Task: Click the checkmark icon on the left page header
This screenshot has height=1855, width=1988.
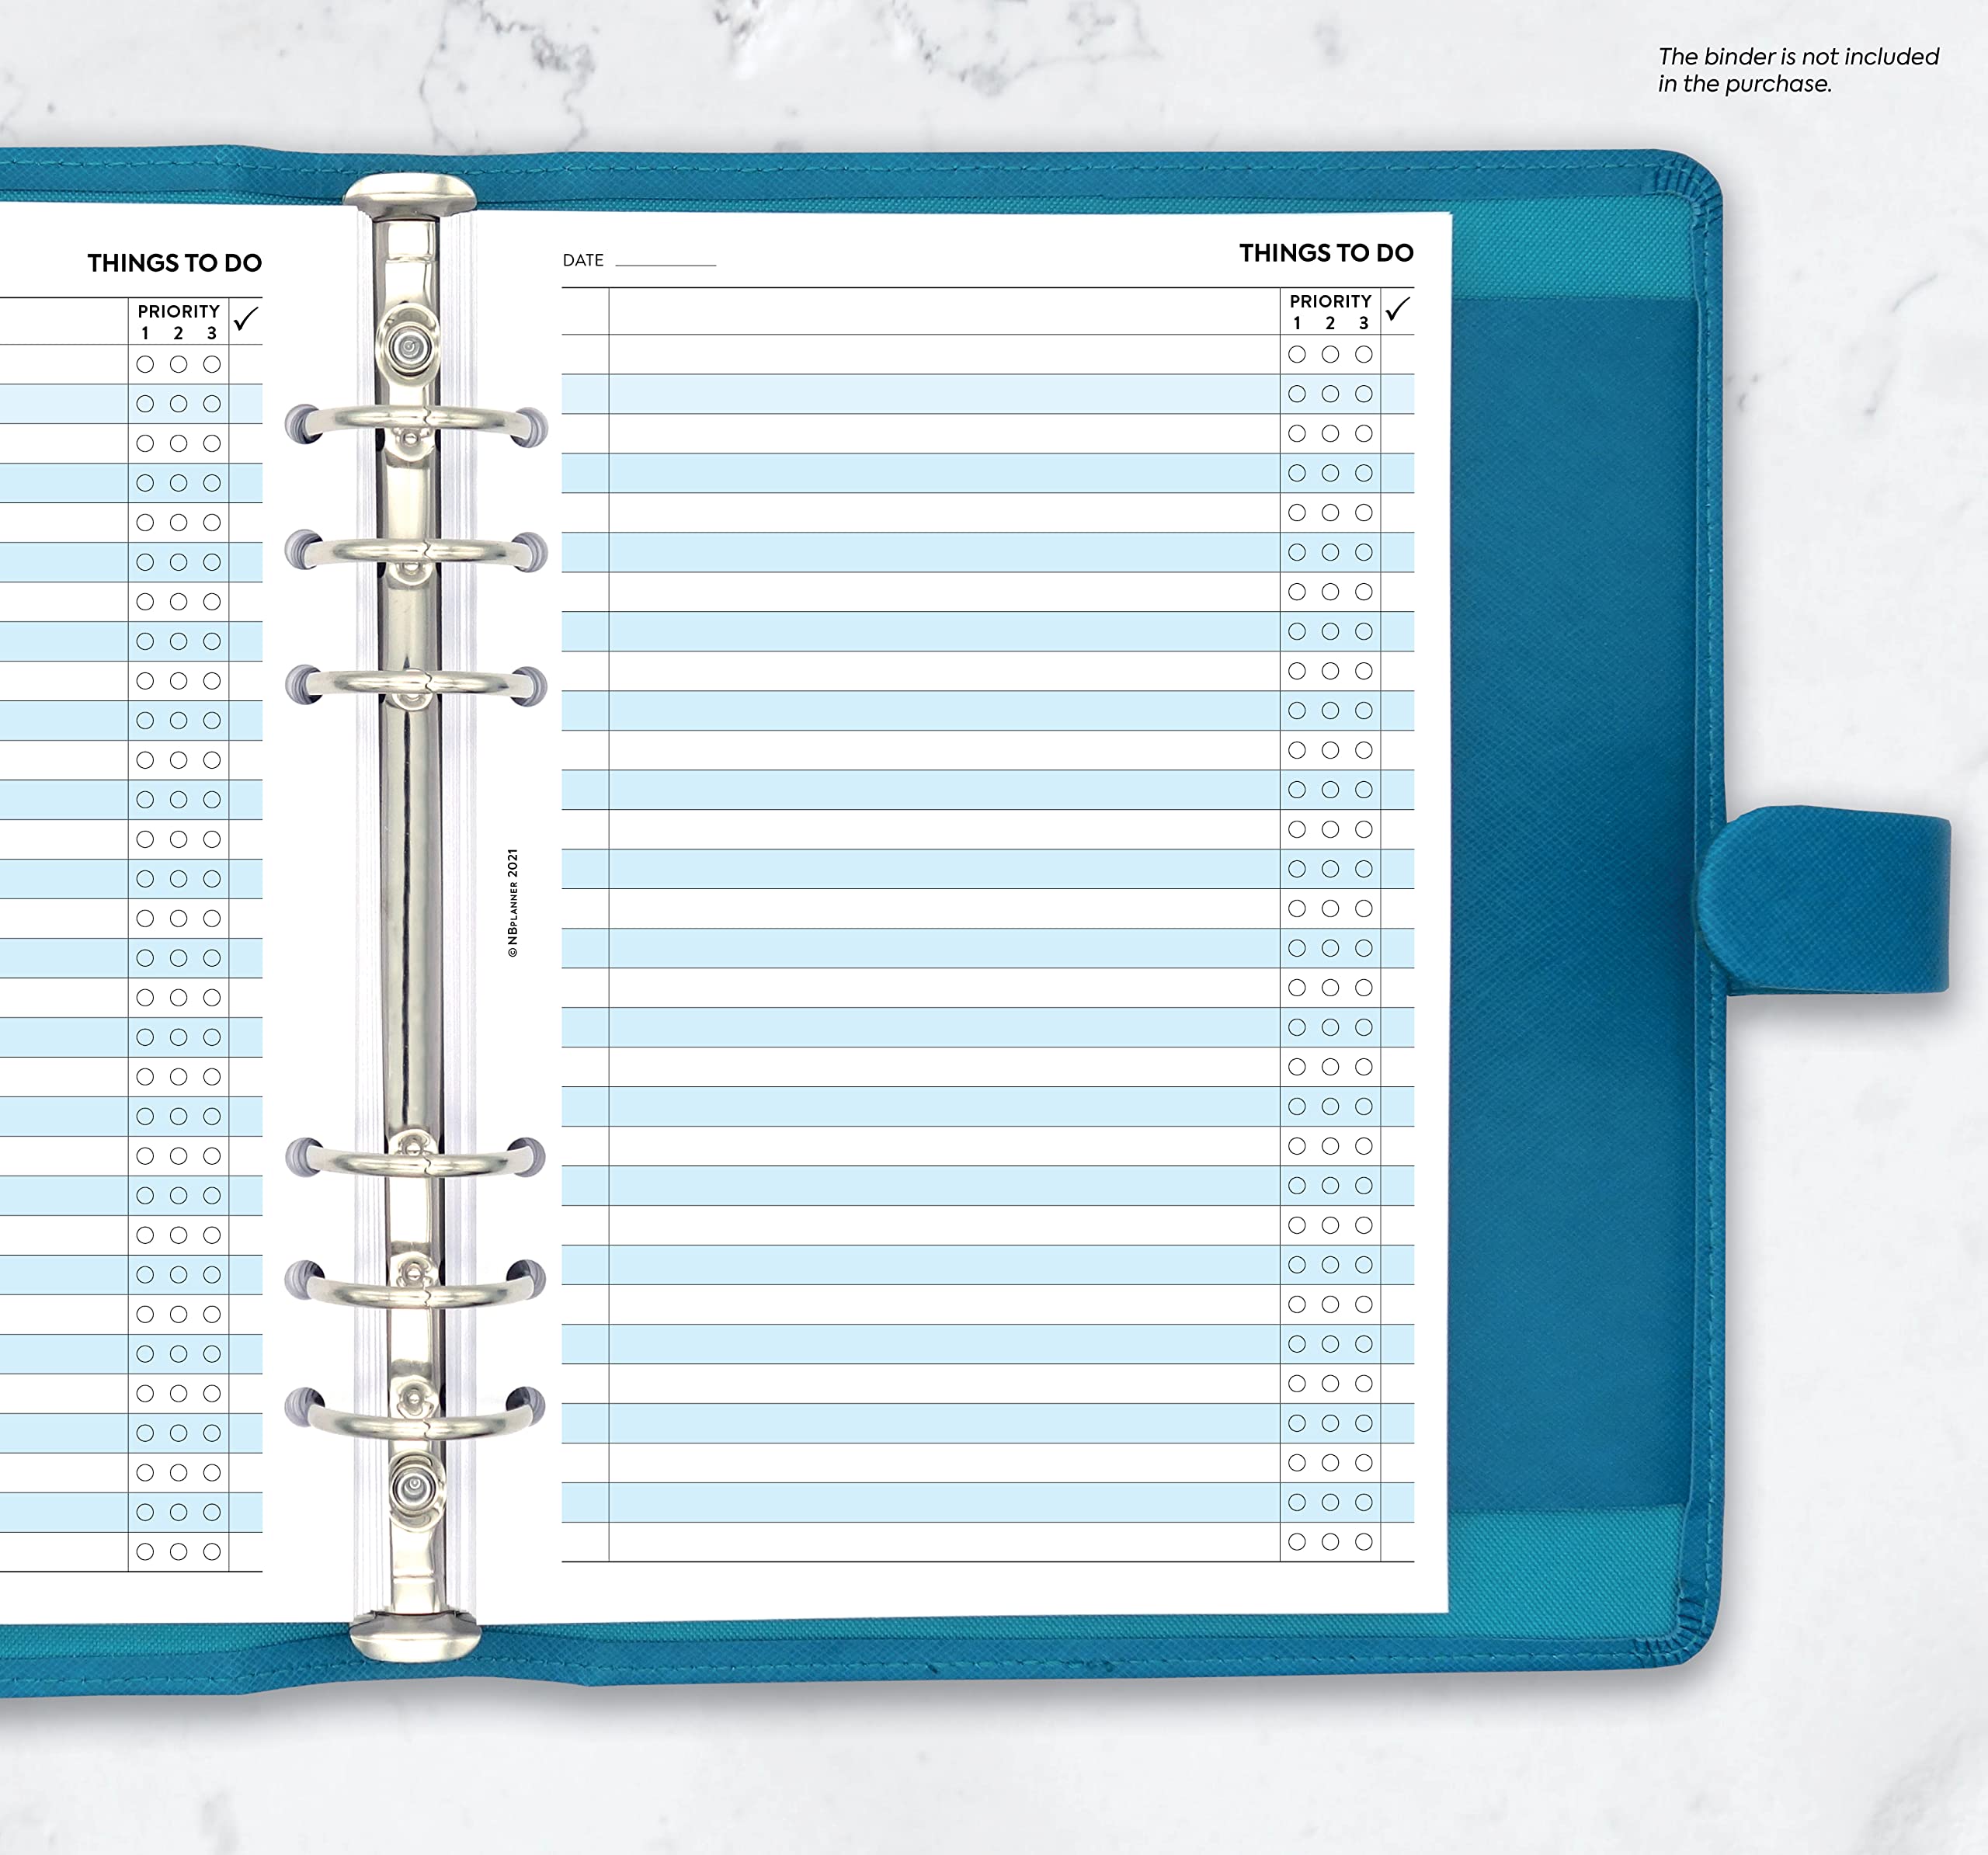Action: pos(245,319)
